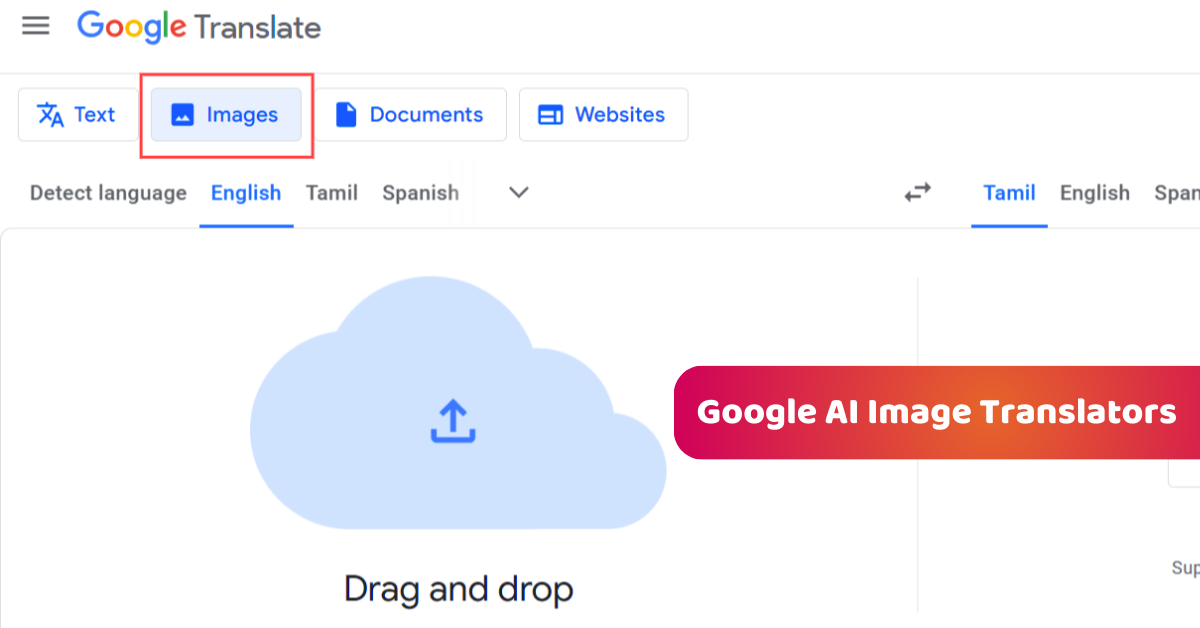The height and width of the screenshot is (628, 1200).
Task: Click the document icon on the Documents tab
Action: pyautogui.click(x=345, y=114)
